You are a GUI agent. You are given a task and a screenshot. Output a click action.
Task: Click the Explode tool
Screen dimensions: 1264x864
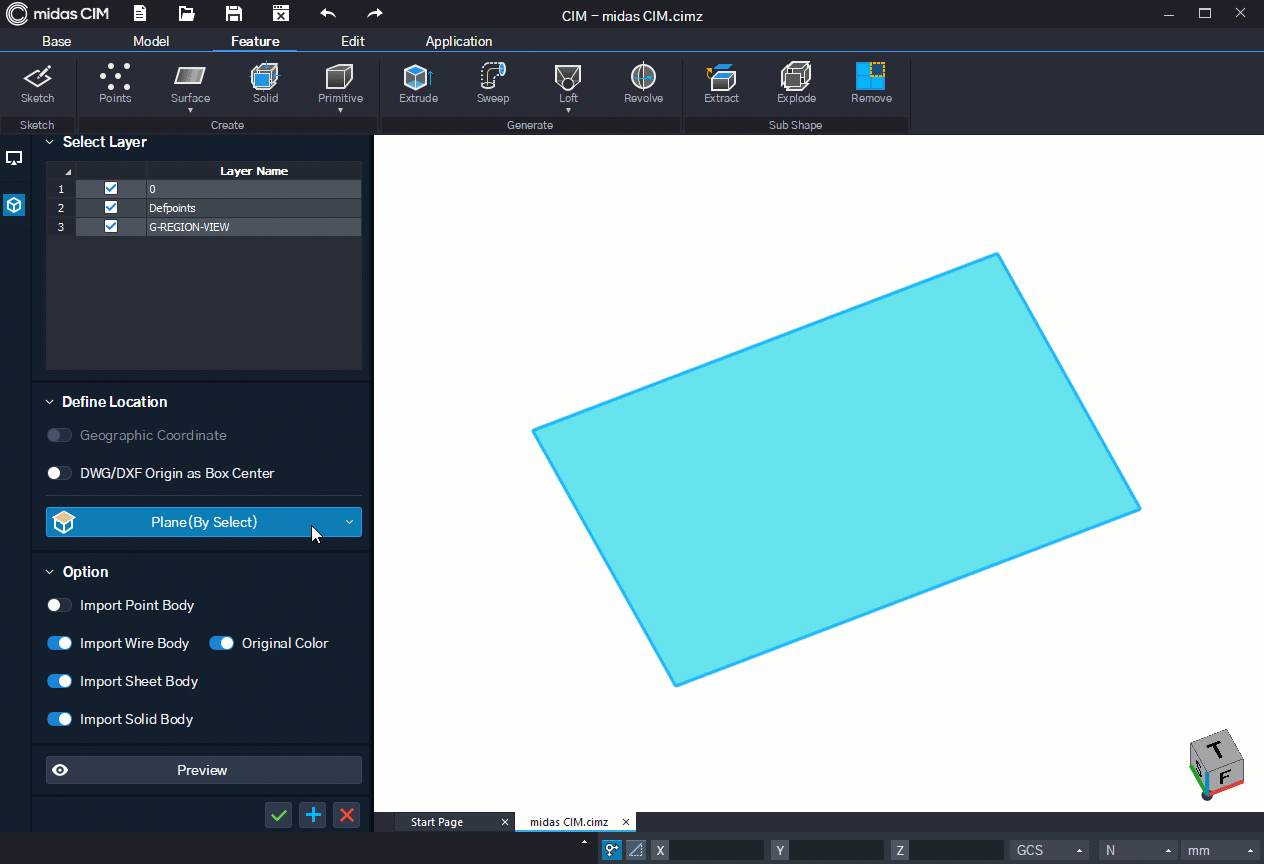pos(796,84)
